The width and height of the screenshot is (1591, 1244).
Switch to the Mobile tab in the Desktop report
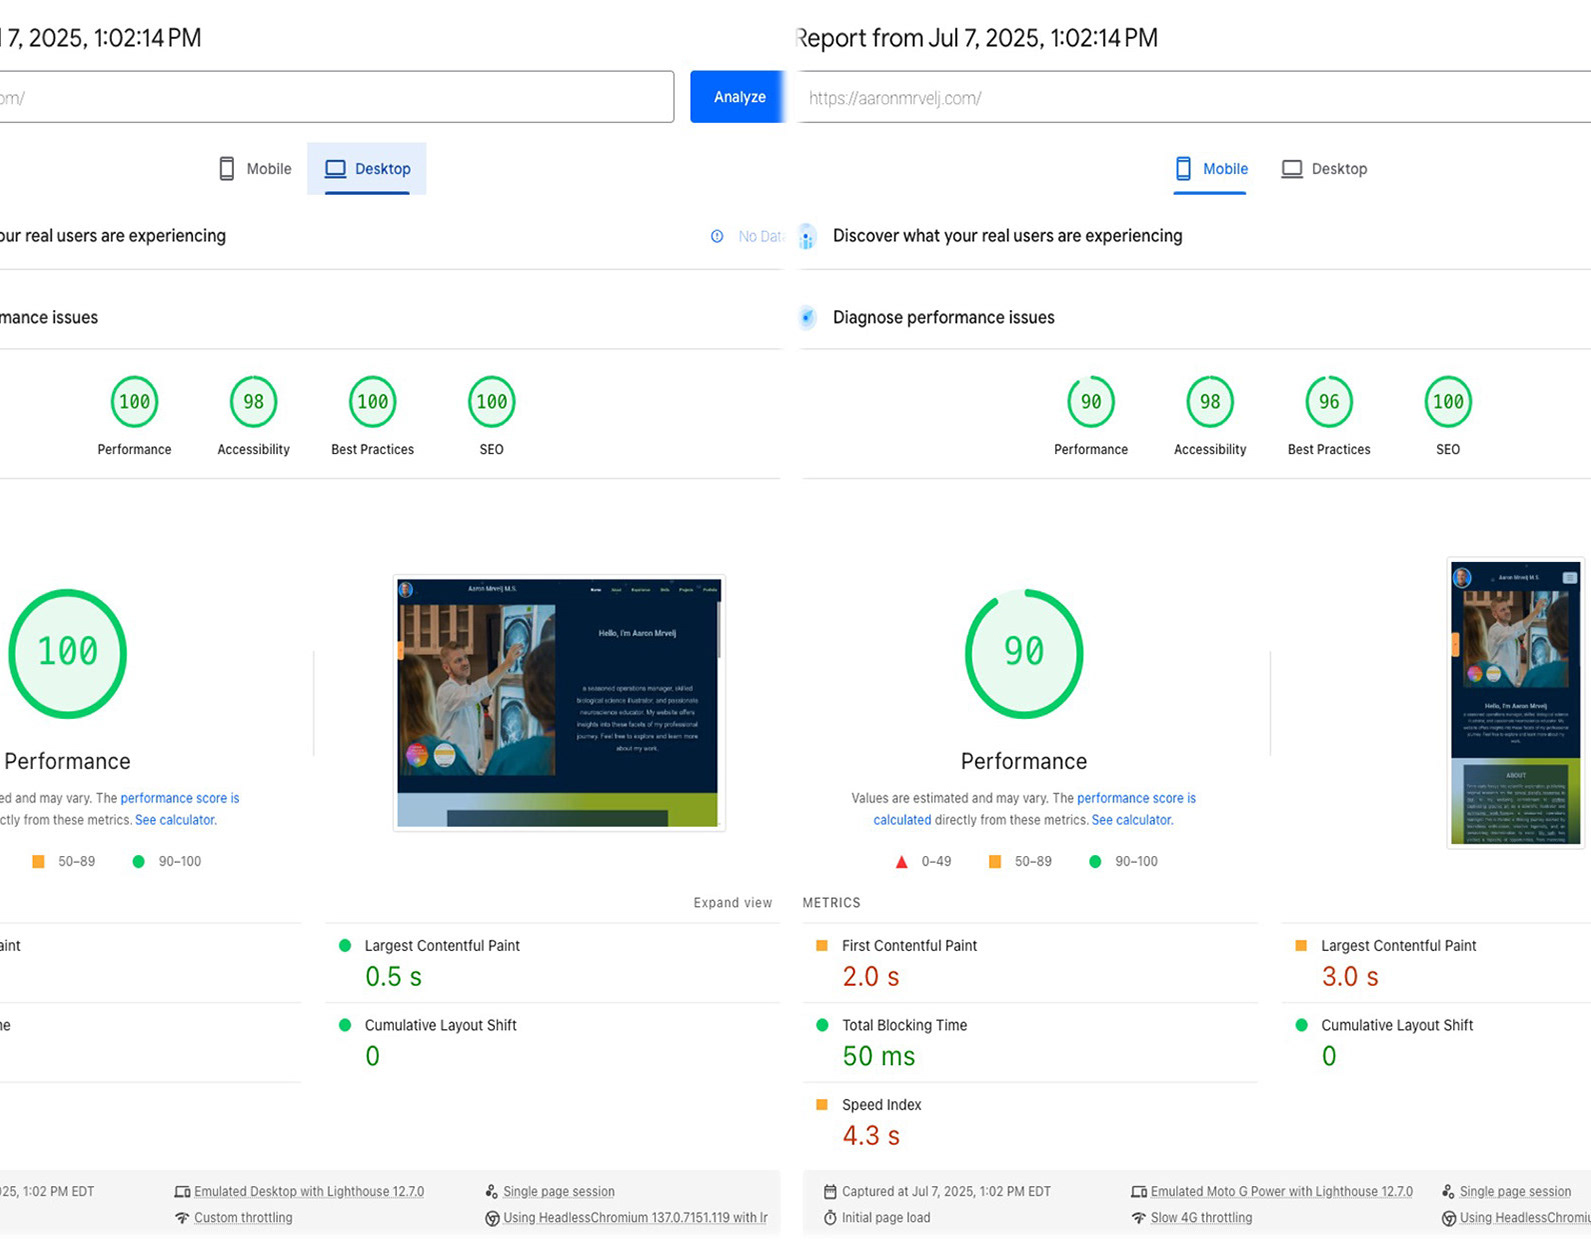[255, 169]
